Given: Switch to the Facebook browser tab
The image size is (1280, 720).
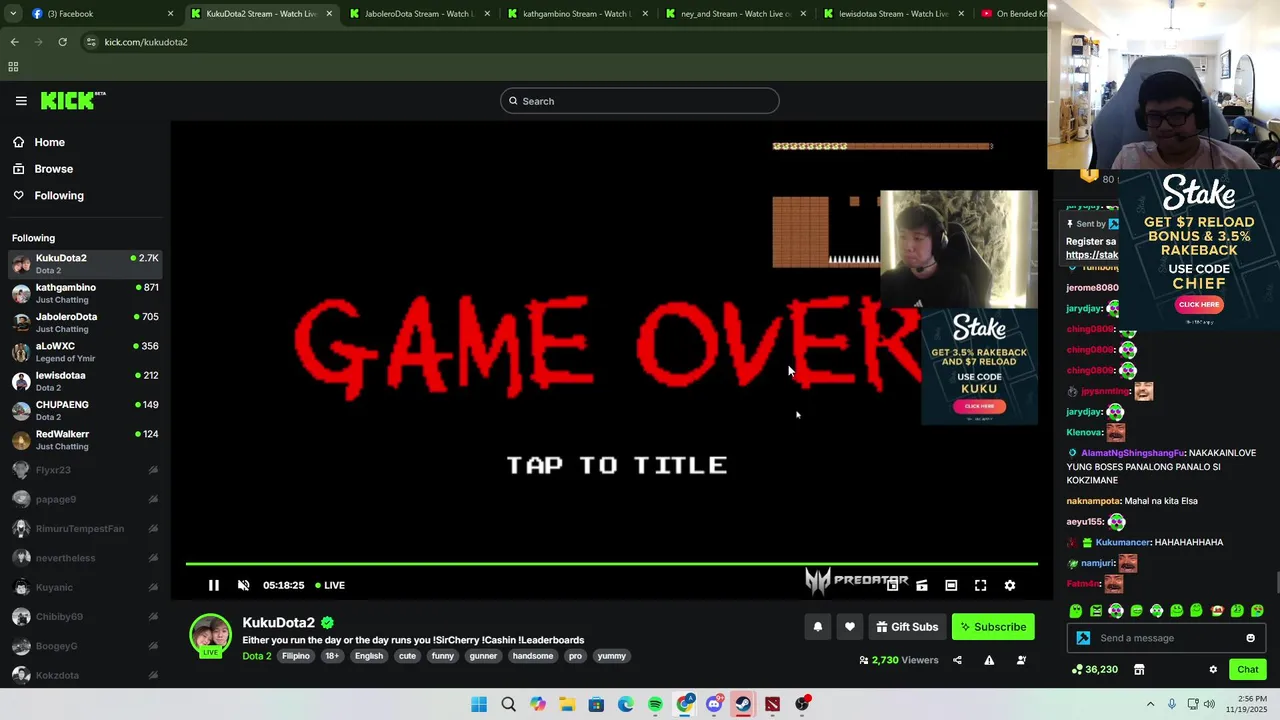Looking at the screenshot, I should point(102,13).
